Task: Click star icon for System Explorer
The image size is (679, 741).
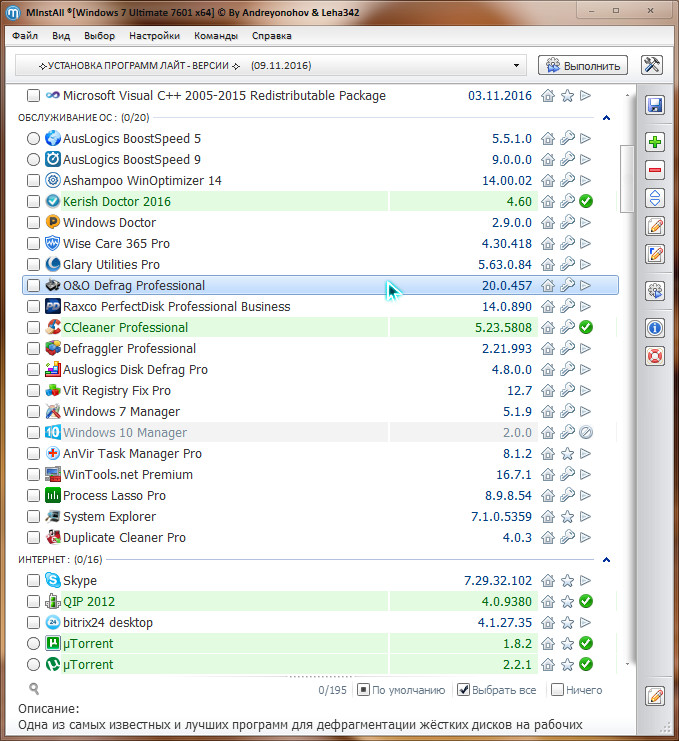Action: click(567, 517)
